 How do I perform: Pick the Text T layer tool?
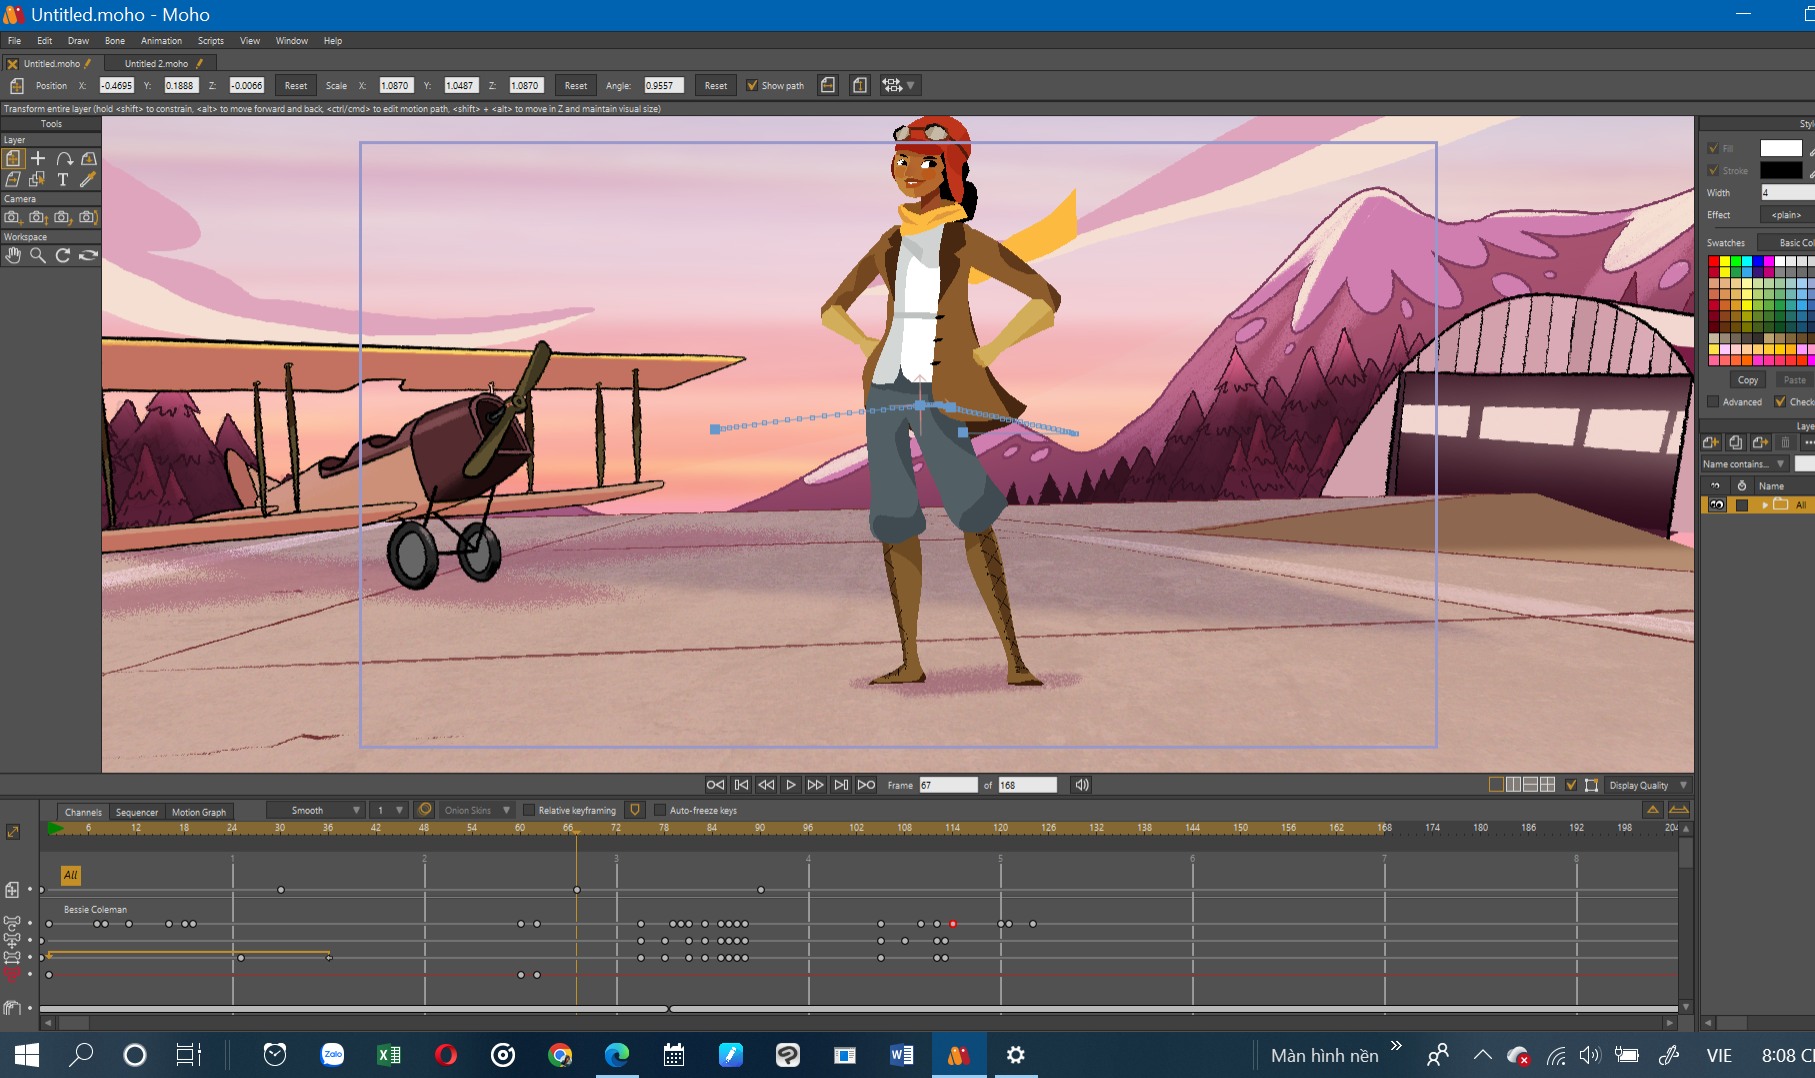[63, 180]
